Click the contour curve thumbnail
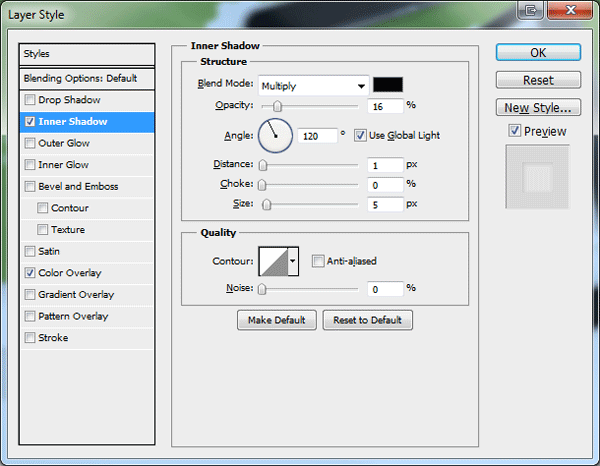 [x=273, y=261]
